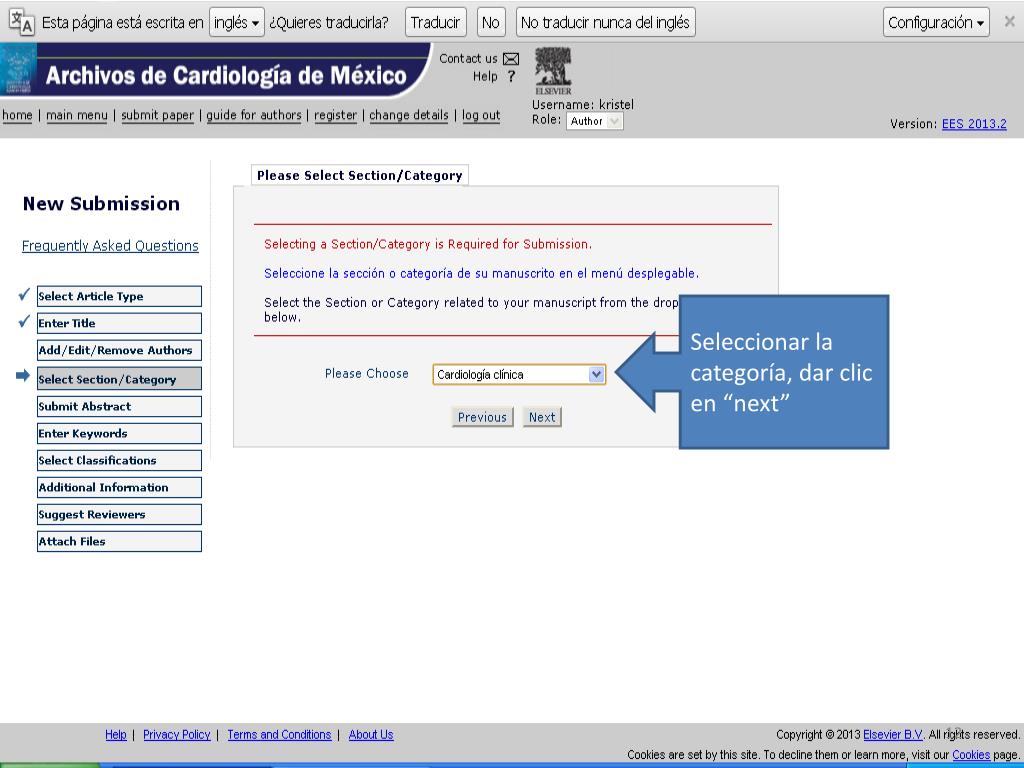This screenshot has height=768, width=1024.
Task: Click the Help question mark icon
Action: (x=511, y=77)
